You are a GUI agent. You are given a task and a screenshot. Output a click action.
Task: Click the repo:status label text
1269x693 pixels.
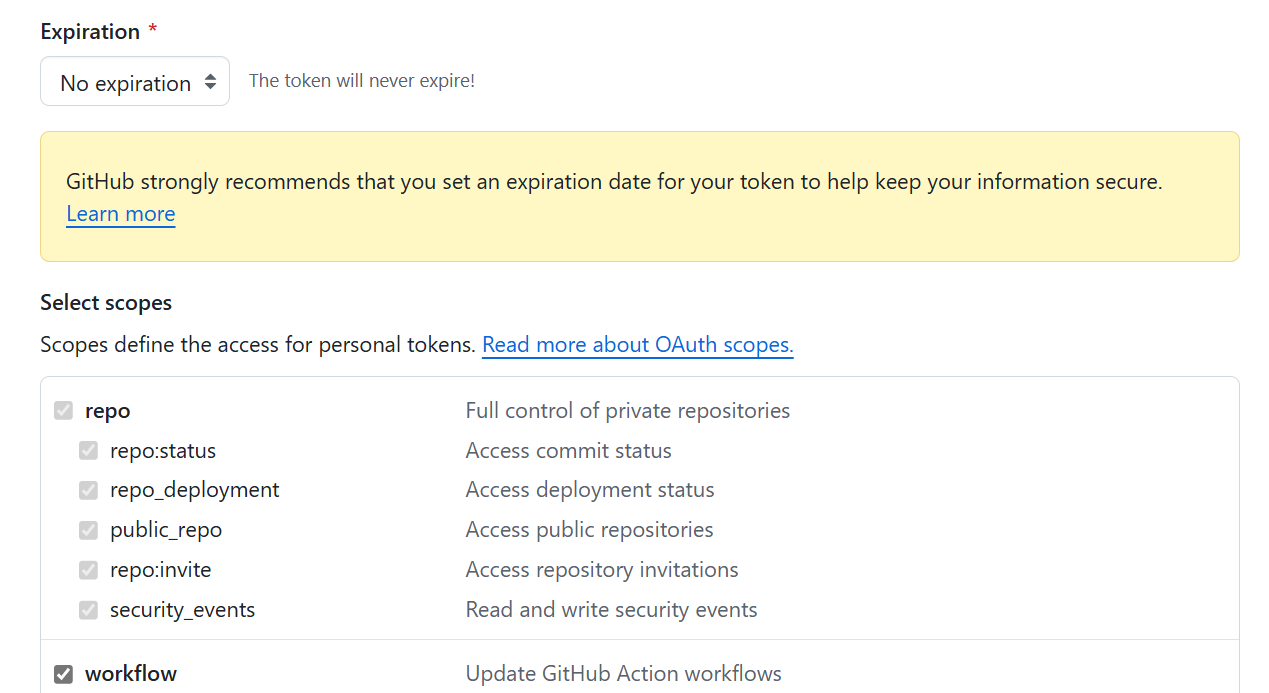(163, 451)
